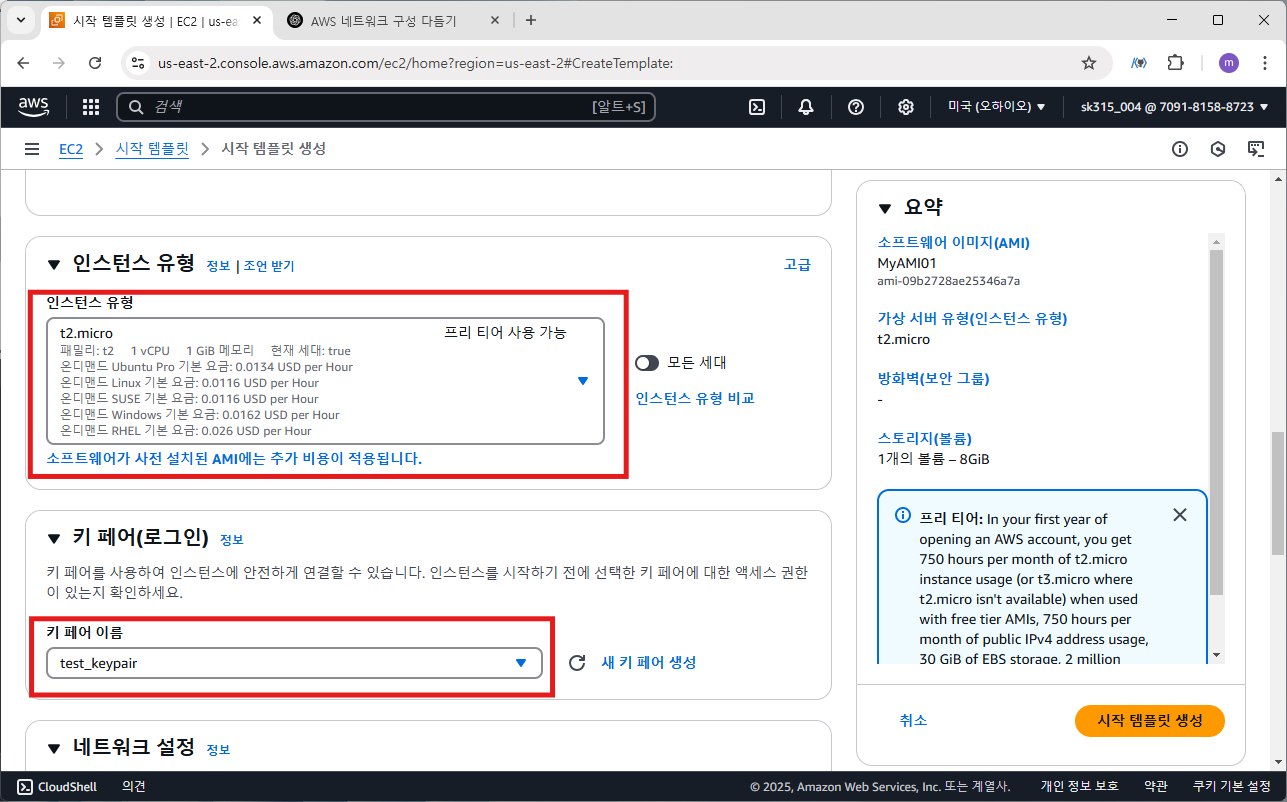Go to launch templates breadcrumb link

152,149
